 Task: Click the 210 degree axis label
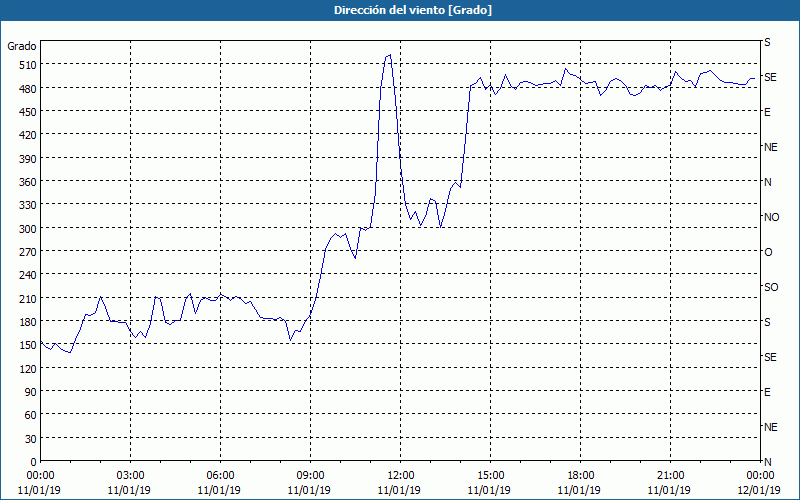coord(28,299)
